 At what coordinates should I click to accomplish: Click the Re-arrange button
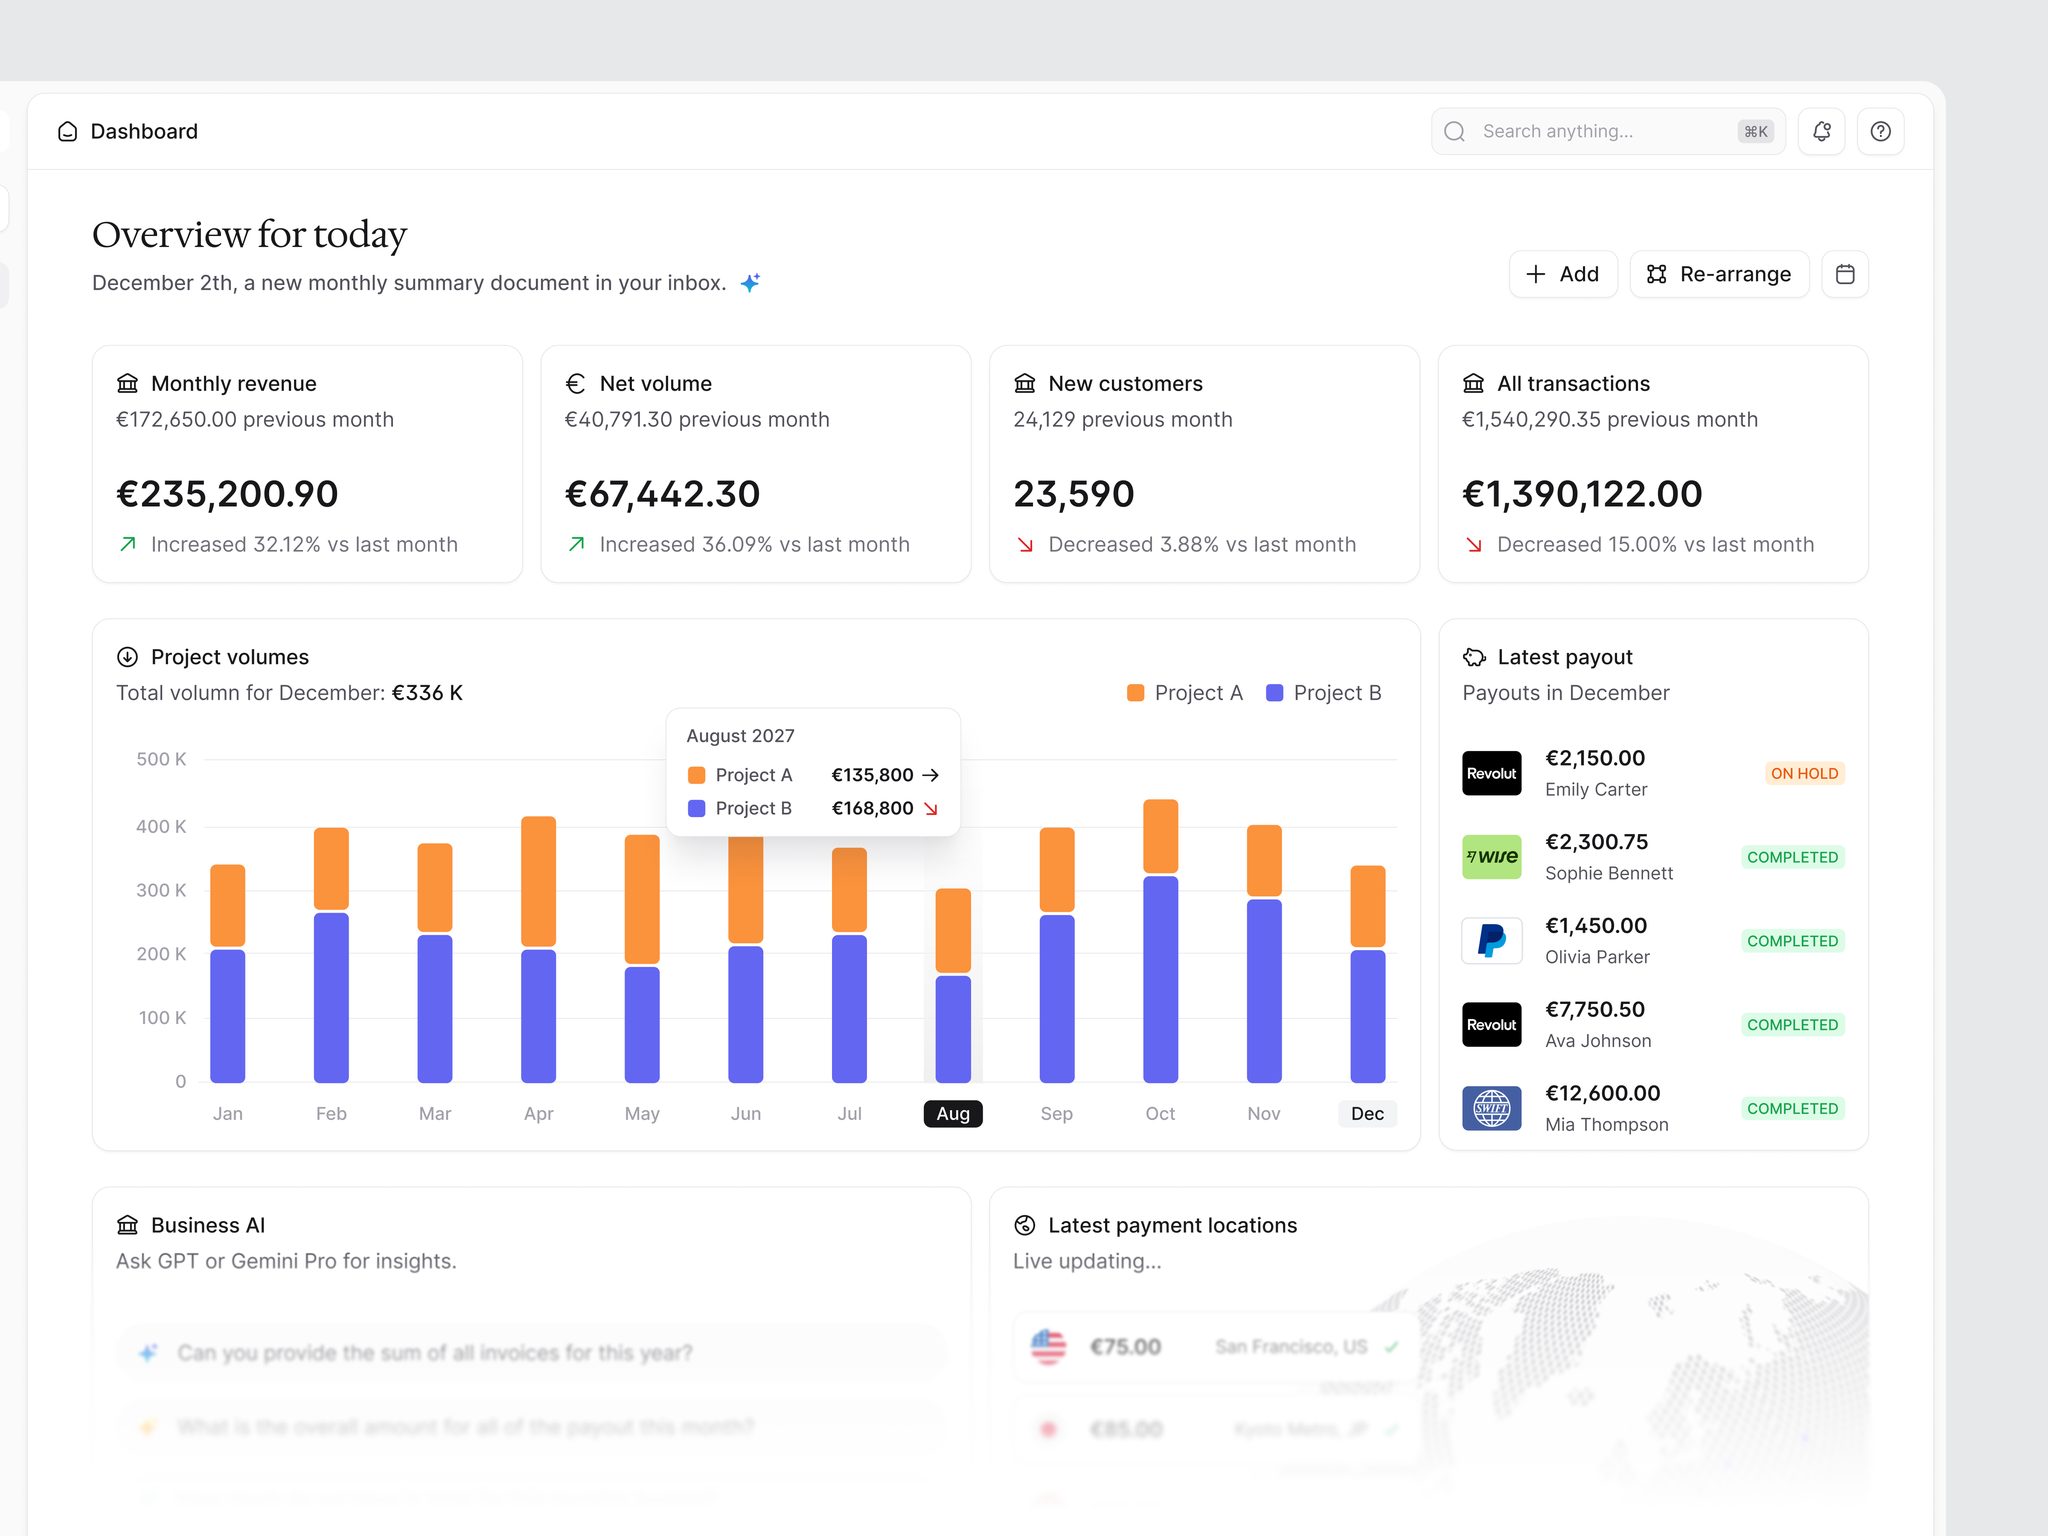click(x=1719, y=274)
